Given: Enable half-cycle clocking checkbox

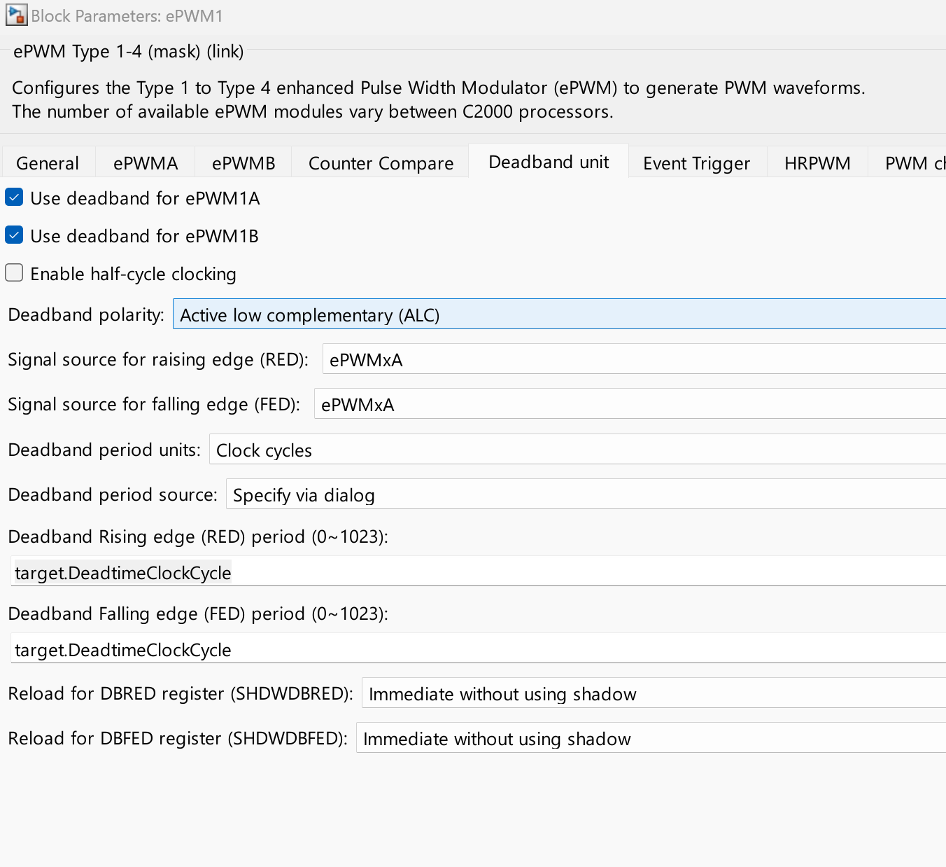Looking at the screenshot, I should coord(14,273).
